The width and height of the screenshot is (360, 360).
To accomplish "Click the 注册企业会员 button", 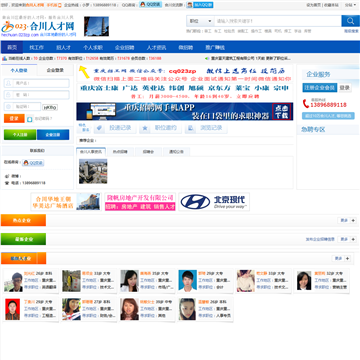I will 320,88.
